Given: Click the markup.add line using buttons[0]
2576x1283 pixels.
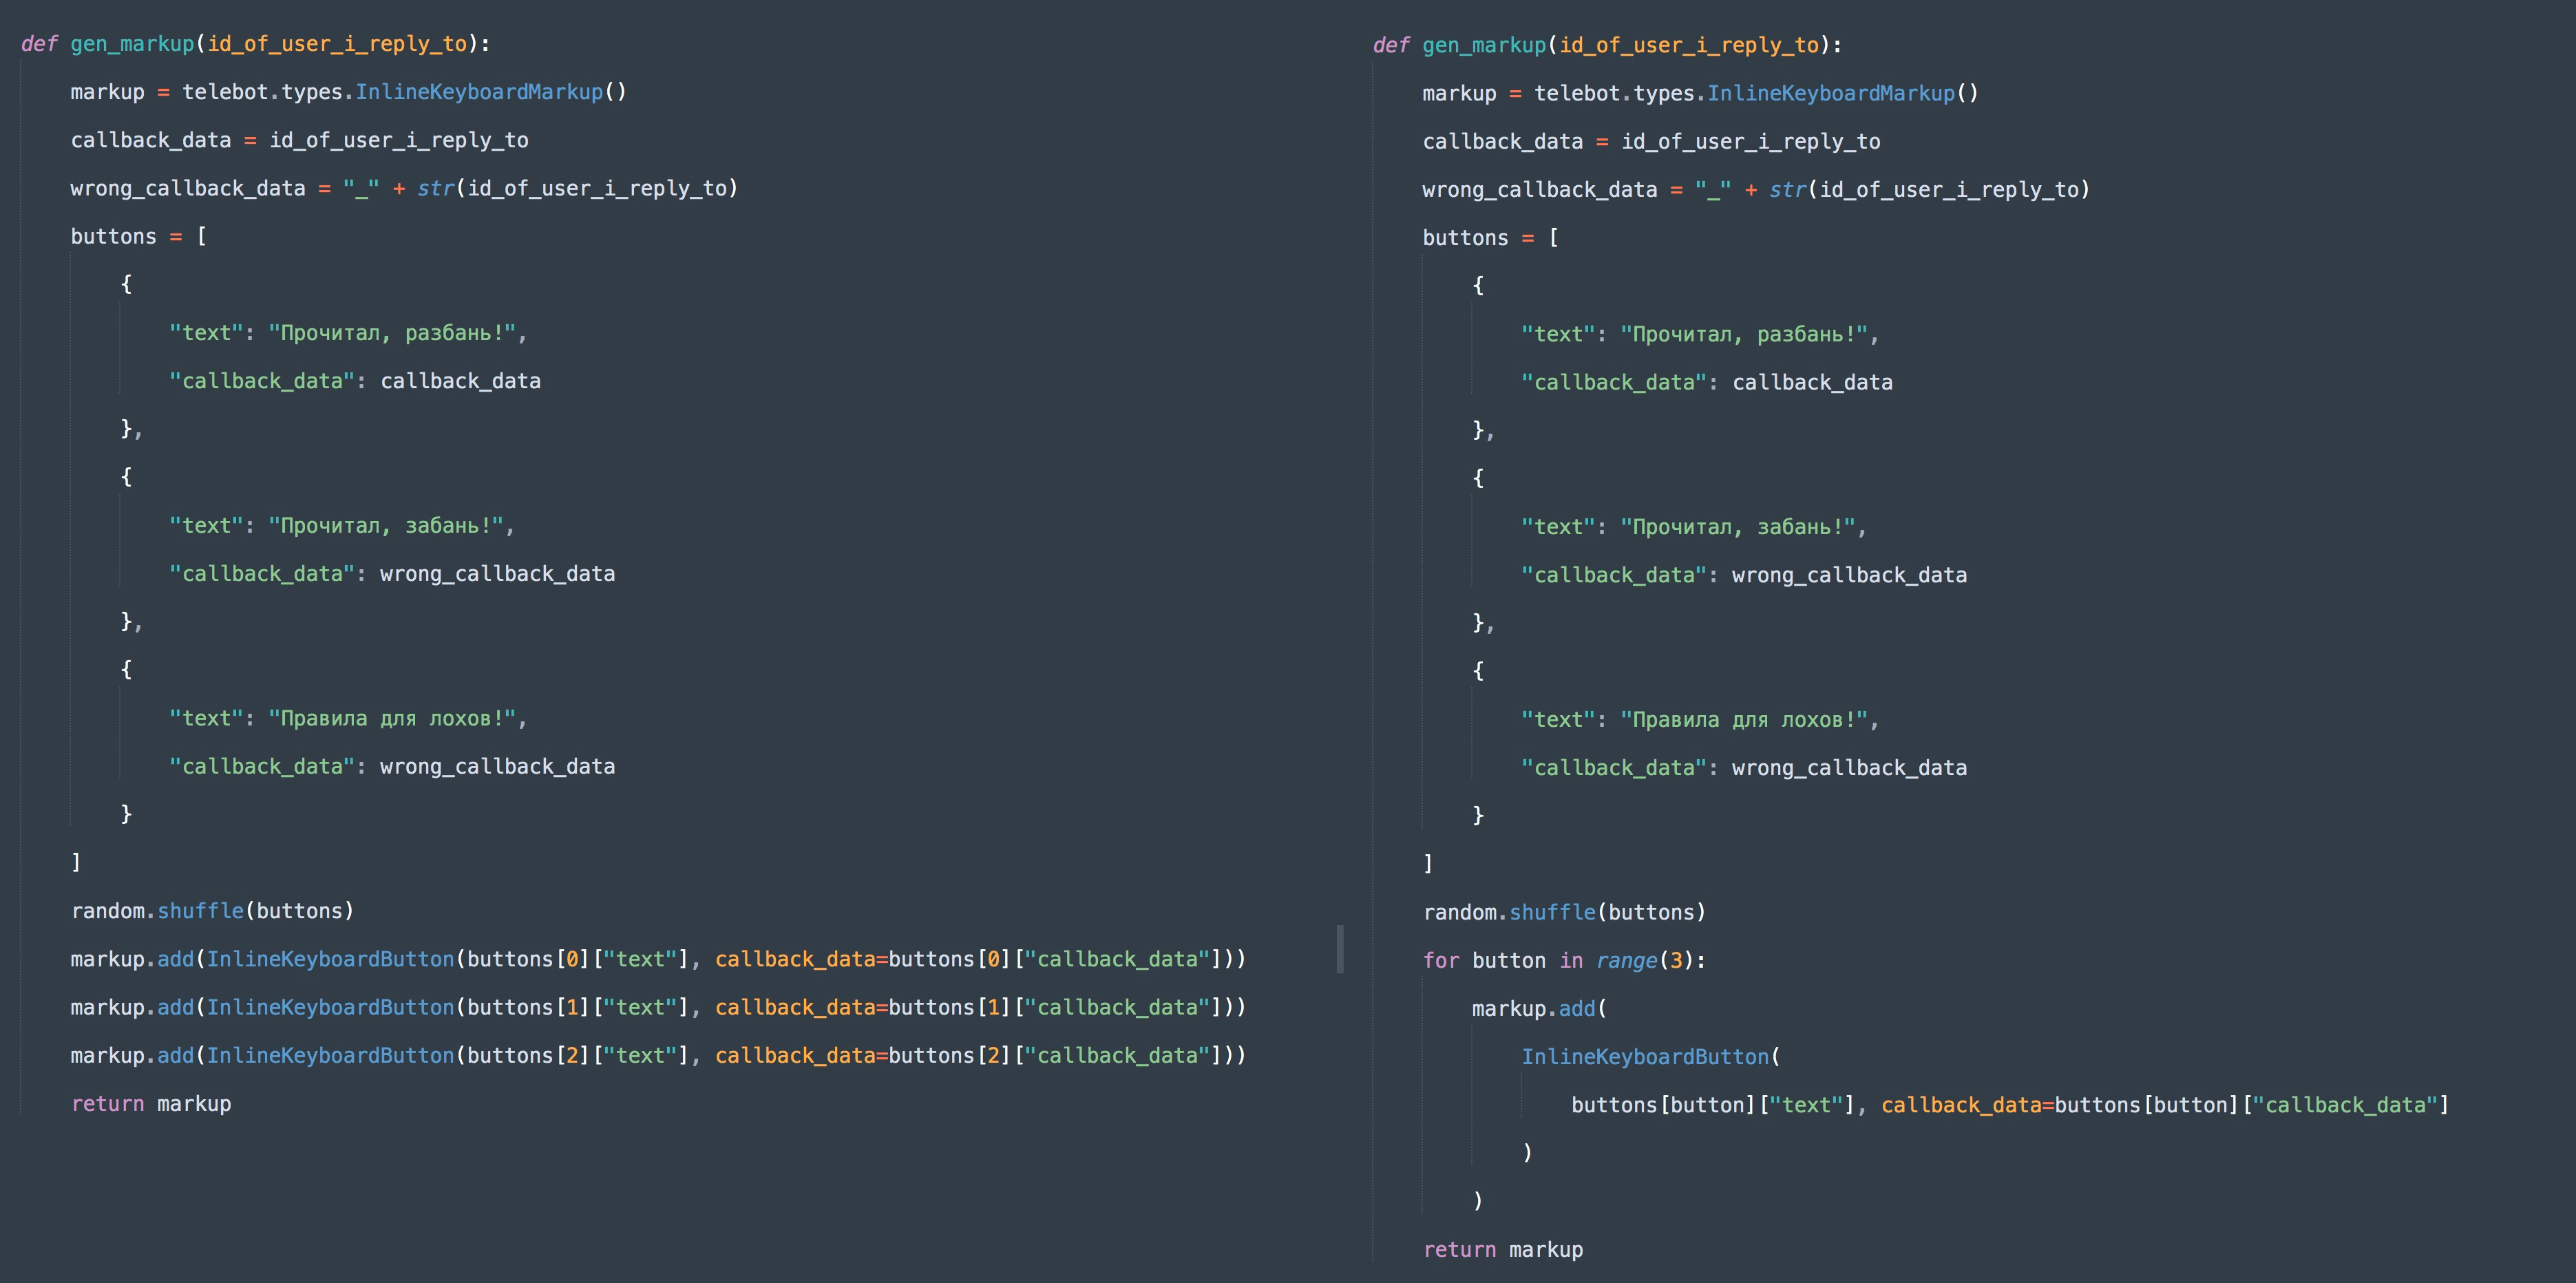Looking at the screenshot, I should point(658,959).
